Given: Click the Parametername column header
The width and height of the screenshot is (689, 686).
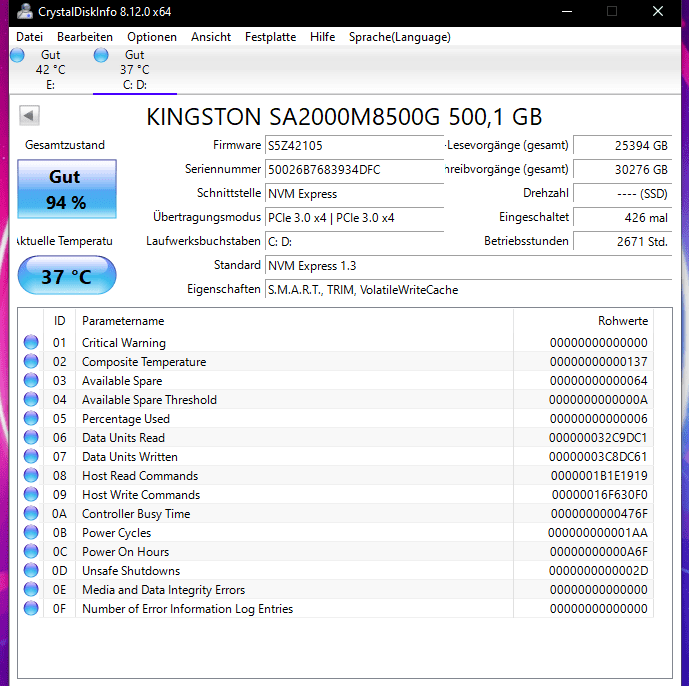Looking at the screenshot, I should pyautogui.click(x=294, y=321).
